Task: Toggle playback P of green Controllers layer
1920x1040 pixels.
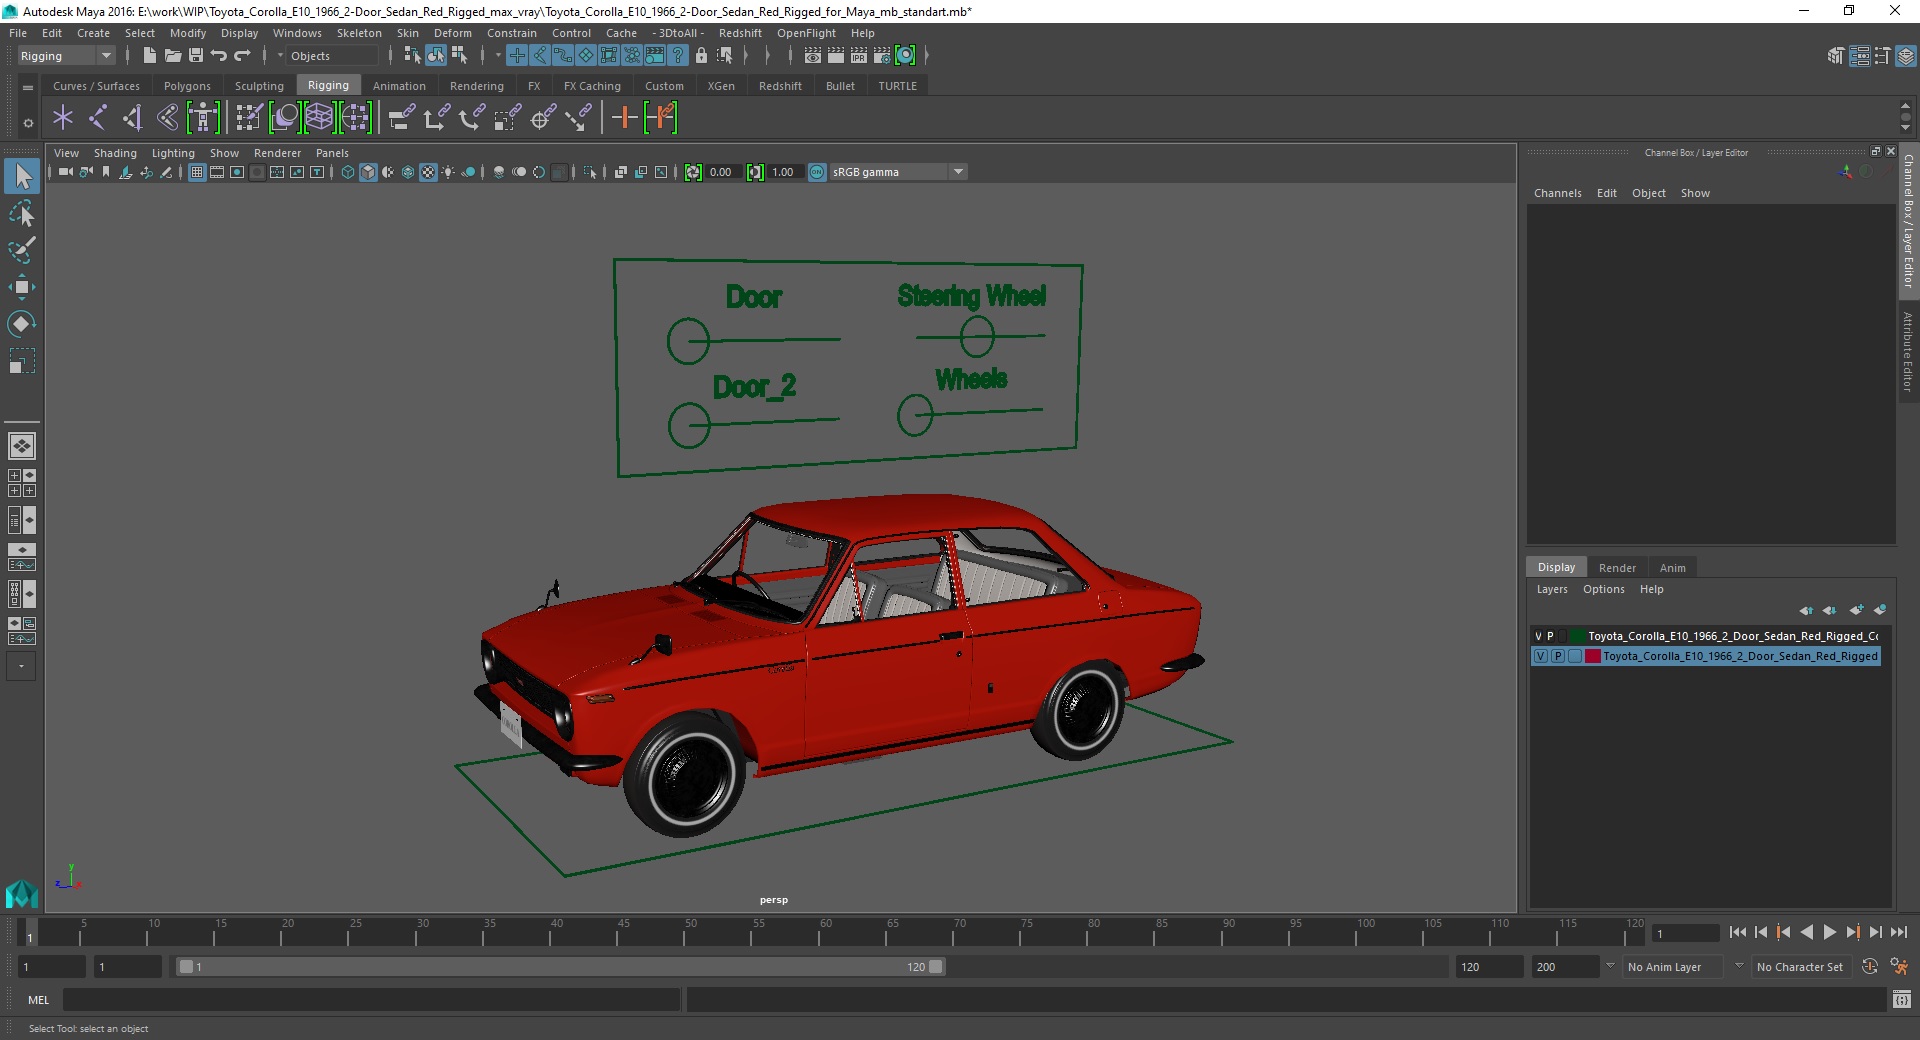Action: pyautogui.click(x=1551, y=636)
